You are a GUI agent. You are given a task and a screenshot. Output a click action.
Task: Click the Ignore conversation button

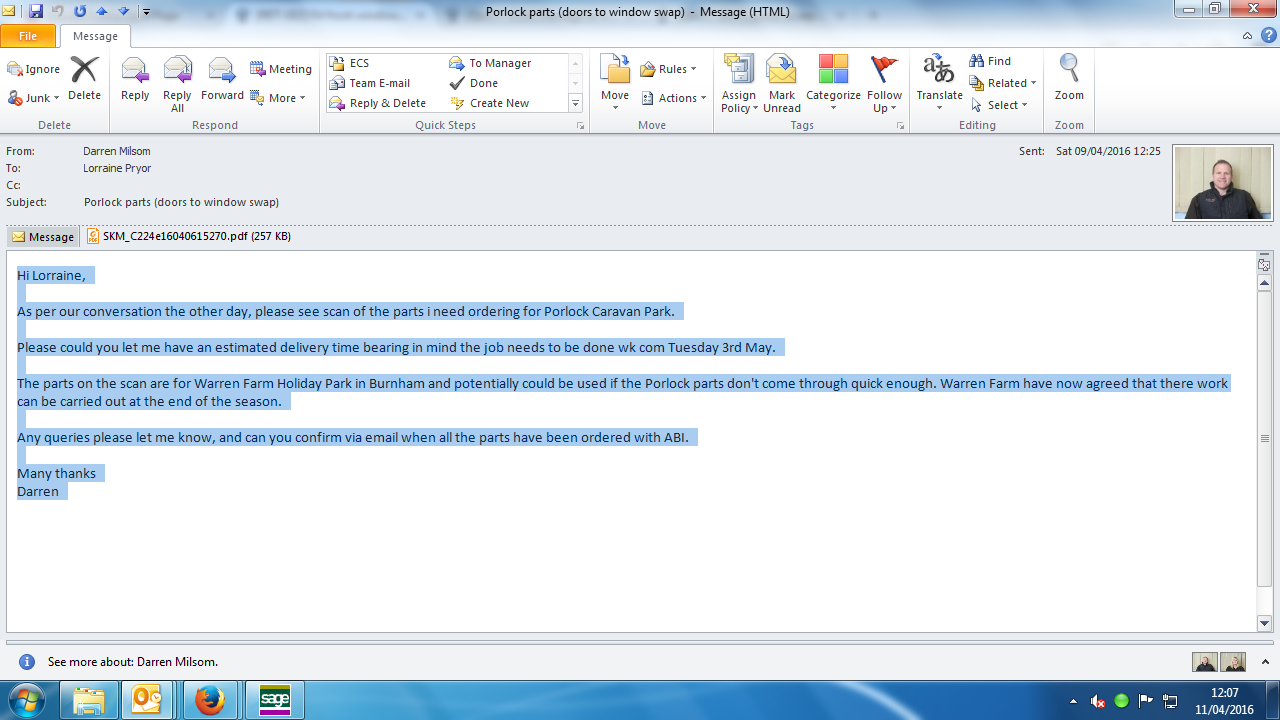[x=34, y=69]
